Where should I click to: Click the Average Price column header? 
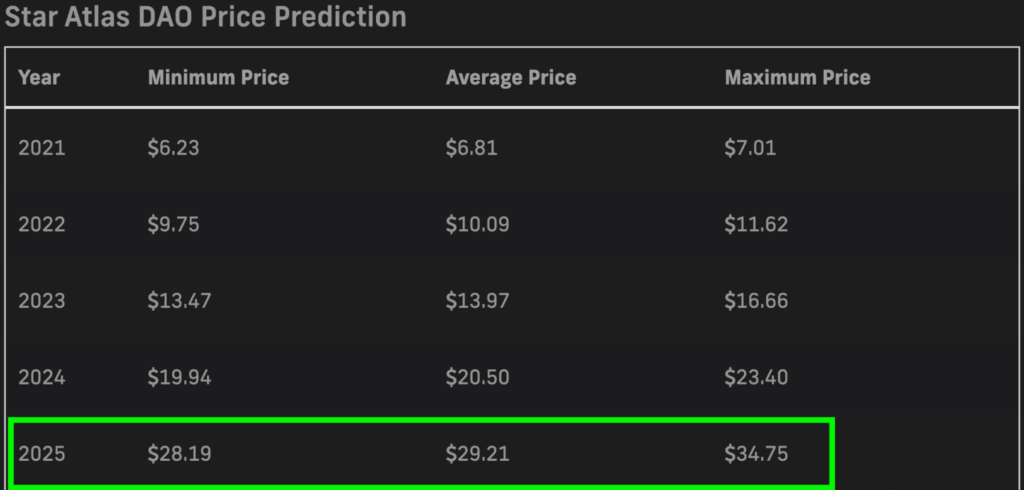pos(511,78)
